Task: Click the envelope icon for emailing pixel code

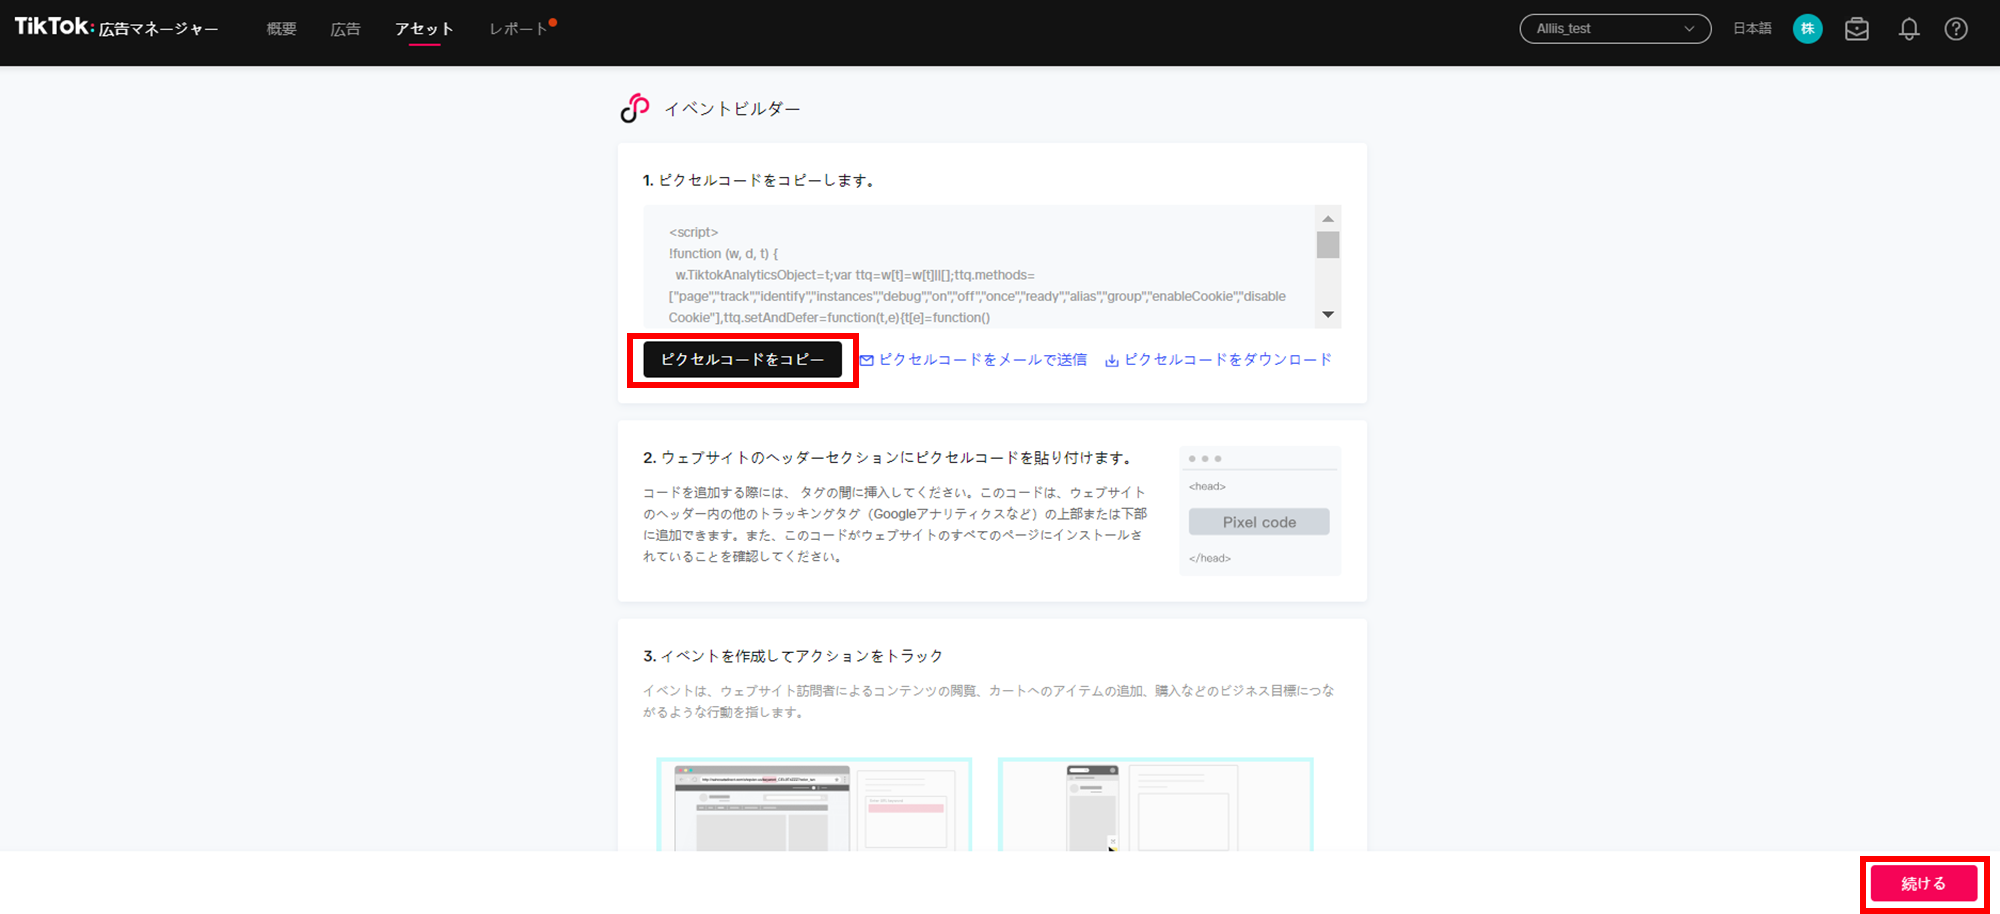Action: coord(867,360)
